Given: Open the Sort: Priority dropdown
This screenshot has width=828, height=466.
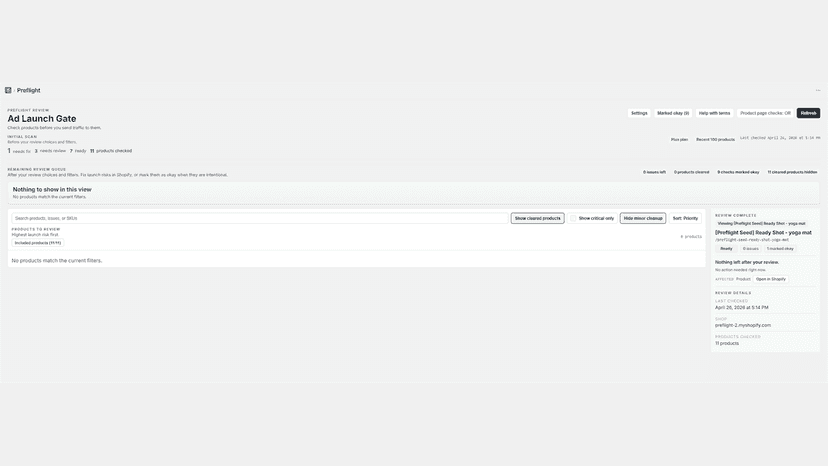Looking at the screenshot, I should pos(685,218).
